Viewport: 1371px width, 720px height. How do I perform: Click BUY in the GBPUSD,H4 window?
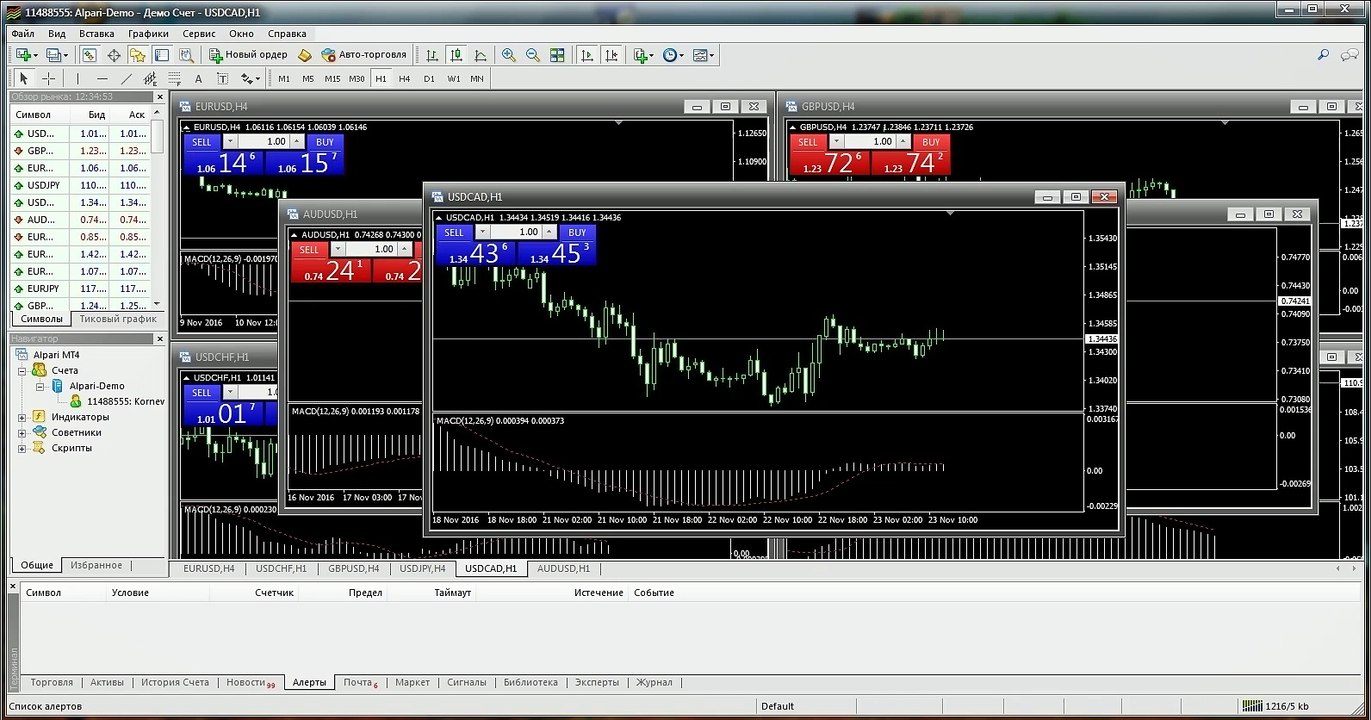click(931, 142)
